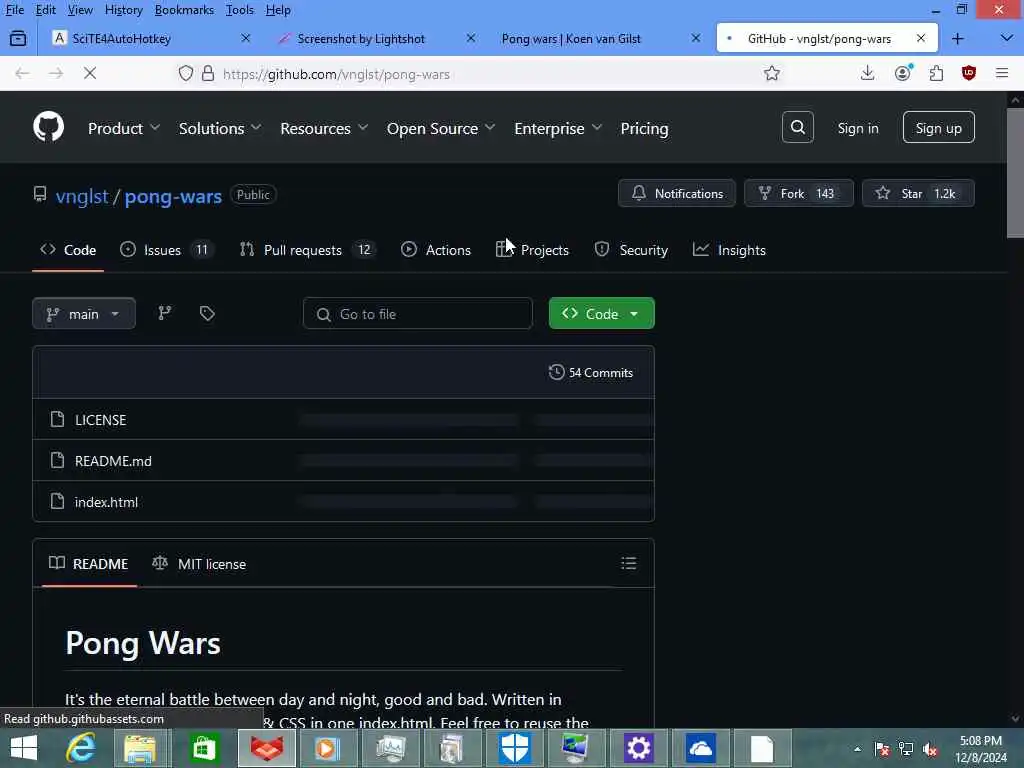Open the GitHub search magnifier button
Screen dimensions: 1024x768
pyautogui.click(x=797, y=127)
